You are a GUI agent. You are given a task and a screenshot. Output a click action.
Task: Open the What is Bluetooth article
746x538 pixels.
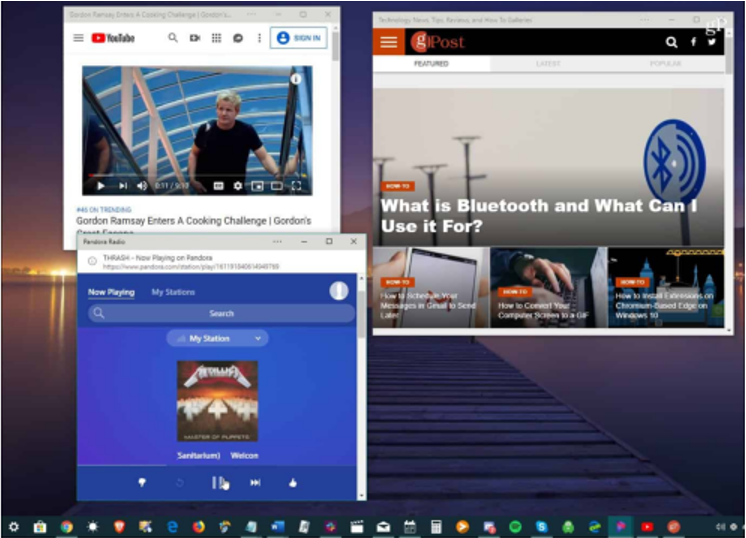click(x=539, y=215)
